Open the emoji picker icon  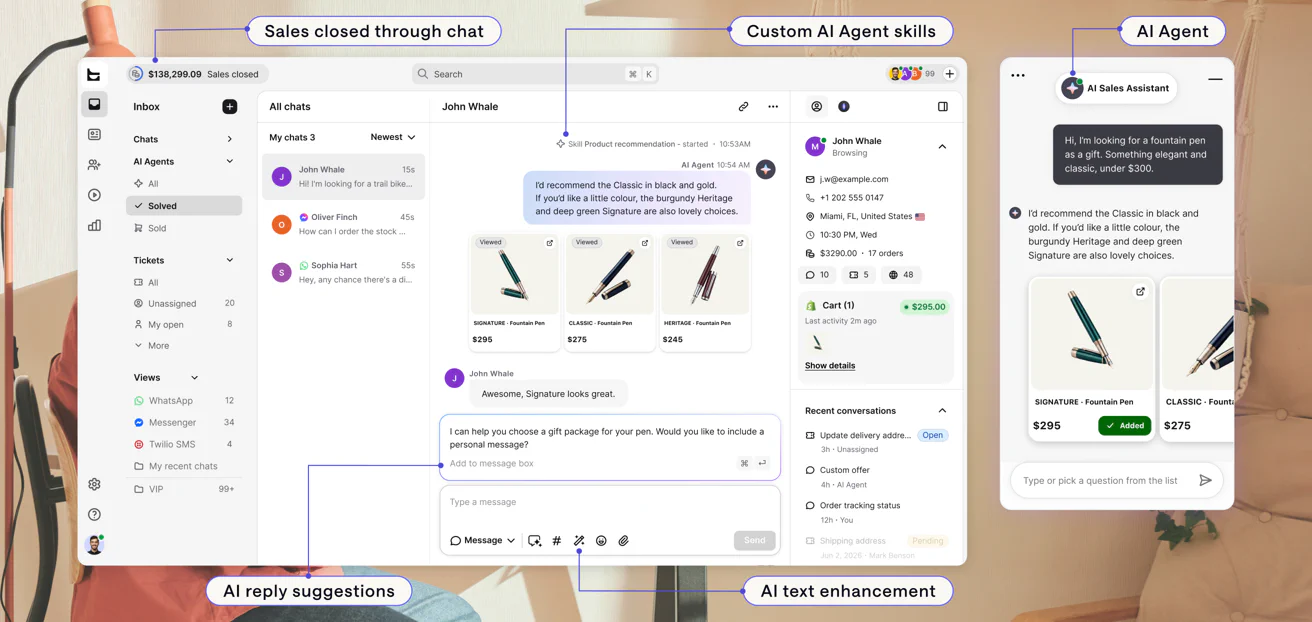(601, 540)
